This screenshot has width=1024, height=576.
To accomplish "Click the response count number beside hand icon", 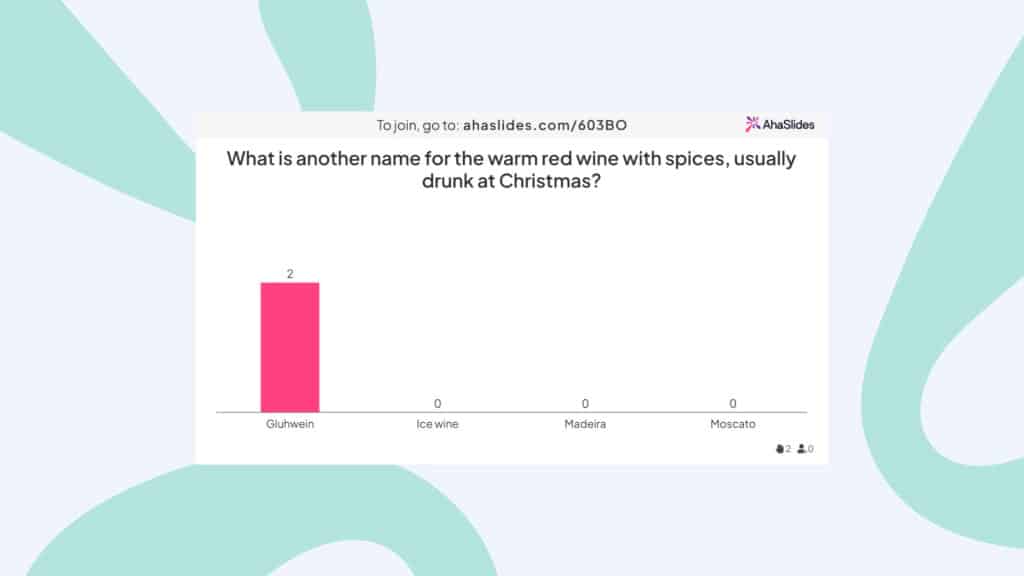I will pos(788,449).
